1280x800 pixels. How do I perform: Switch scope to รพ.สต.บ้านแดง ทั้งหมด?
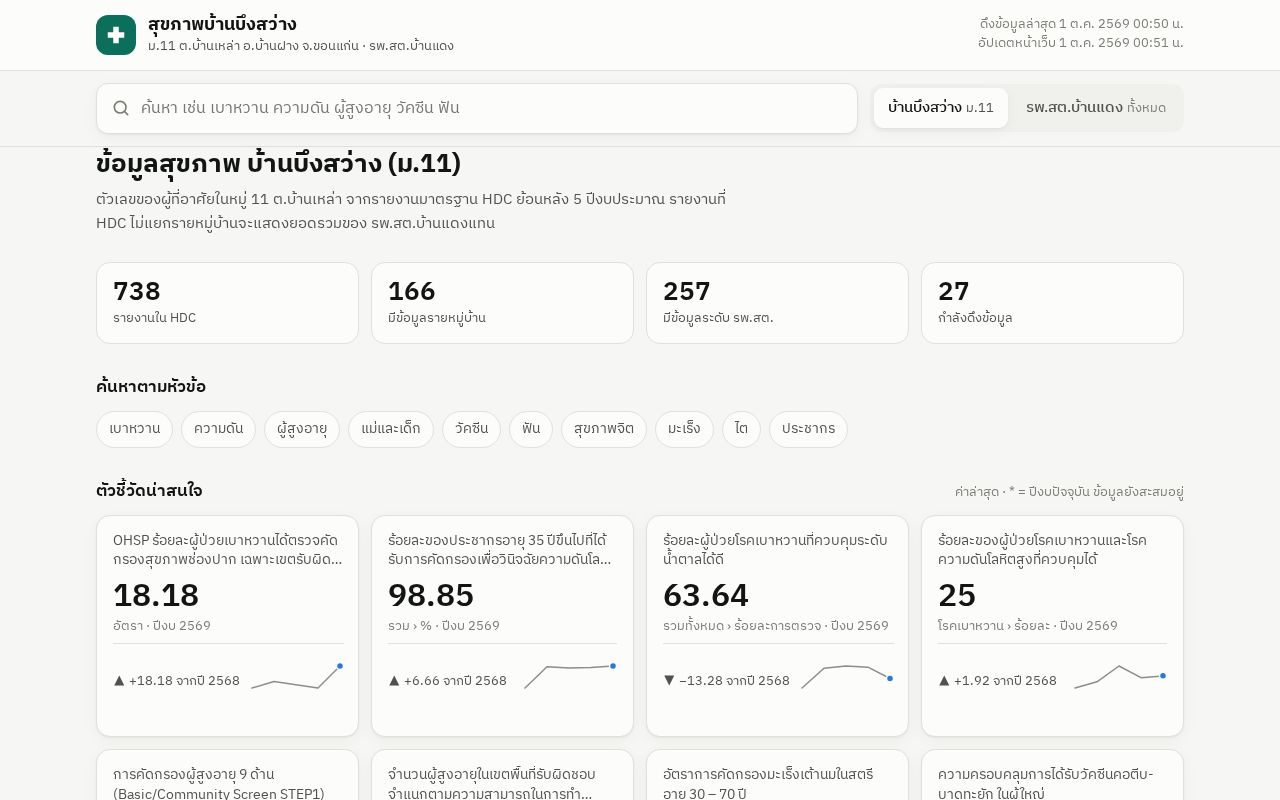pyautogui.click(x=1096, y=108)
